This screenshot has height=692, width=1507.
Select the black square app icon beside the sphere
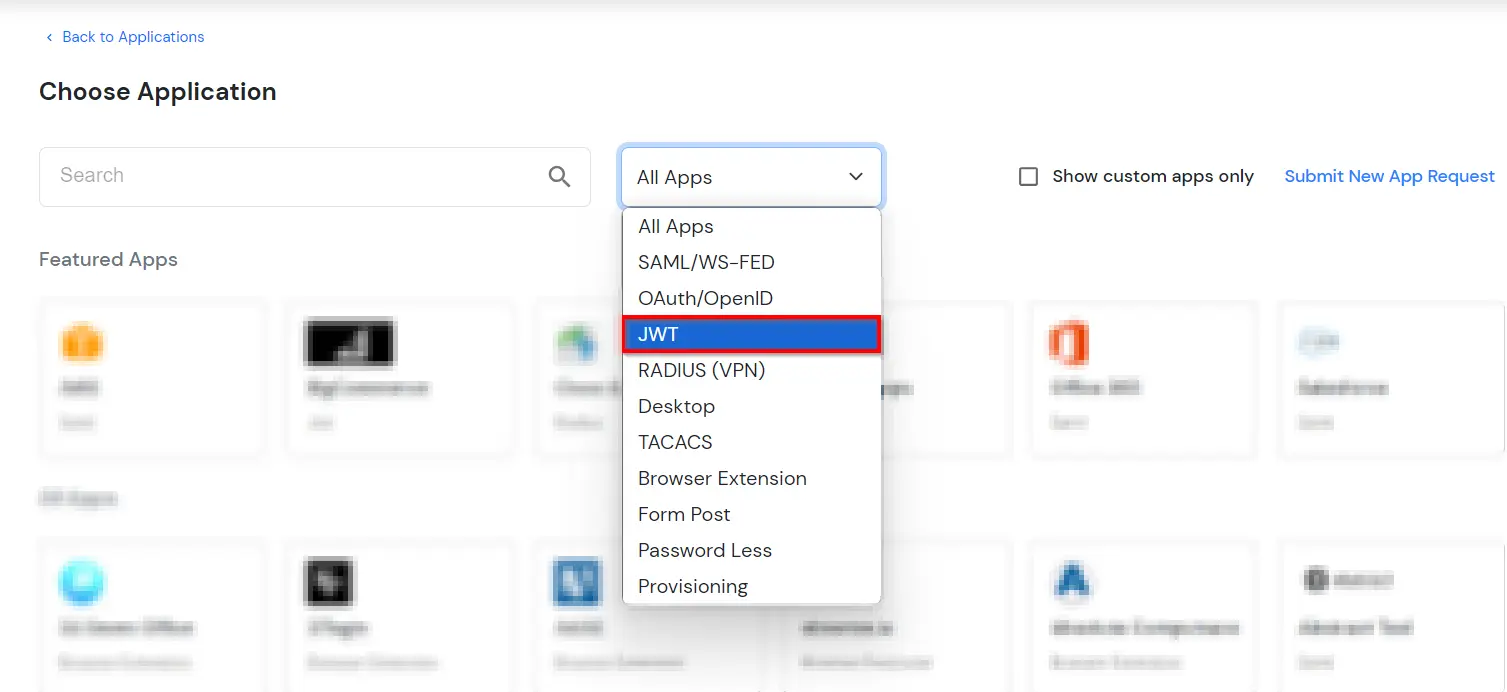[x=329, y=581]
